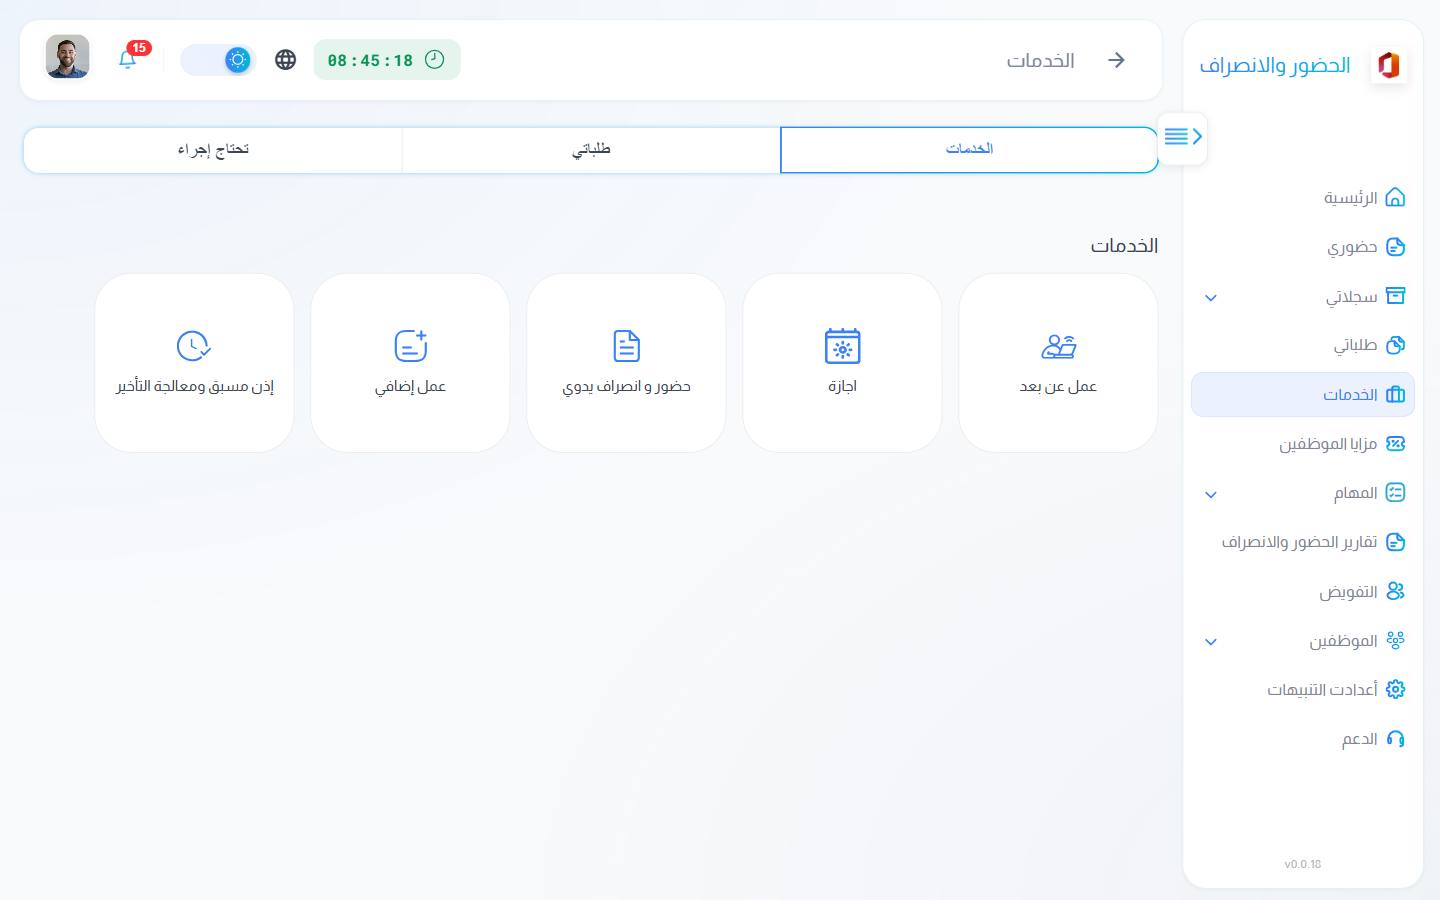This screenshot has height=900, width=1440.
Task: Open the عمل عن بعد service card
Action: tap(1058, 363)
